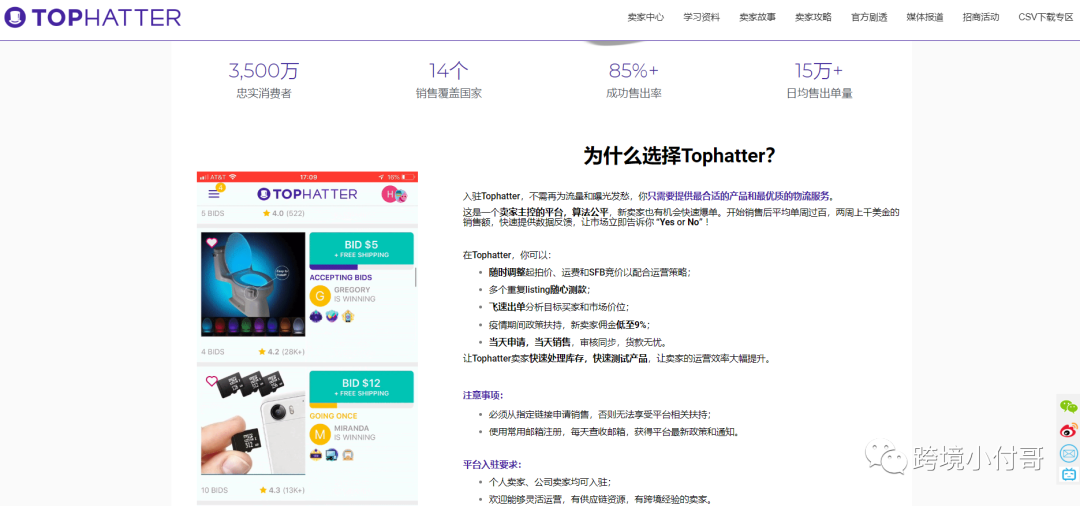Click the bullet 个人卖家、公司卖家均可入驻
The height and width of the screenshot is (506, 1080).
550,482
